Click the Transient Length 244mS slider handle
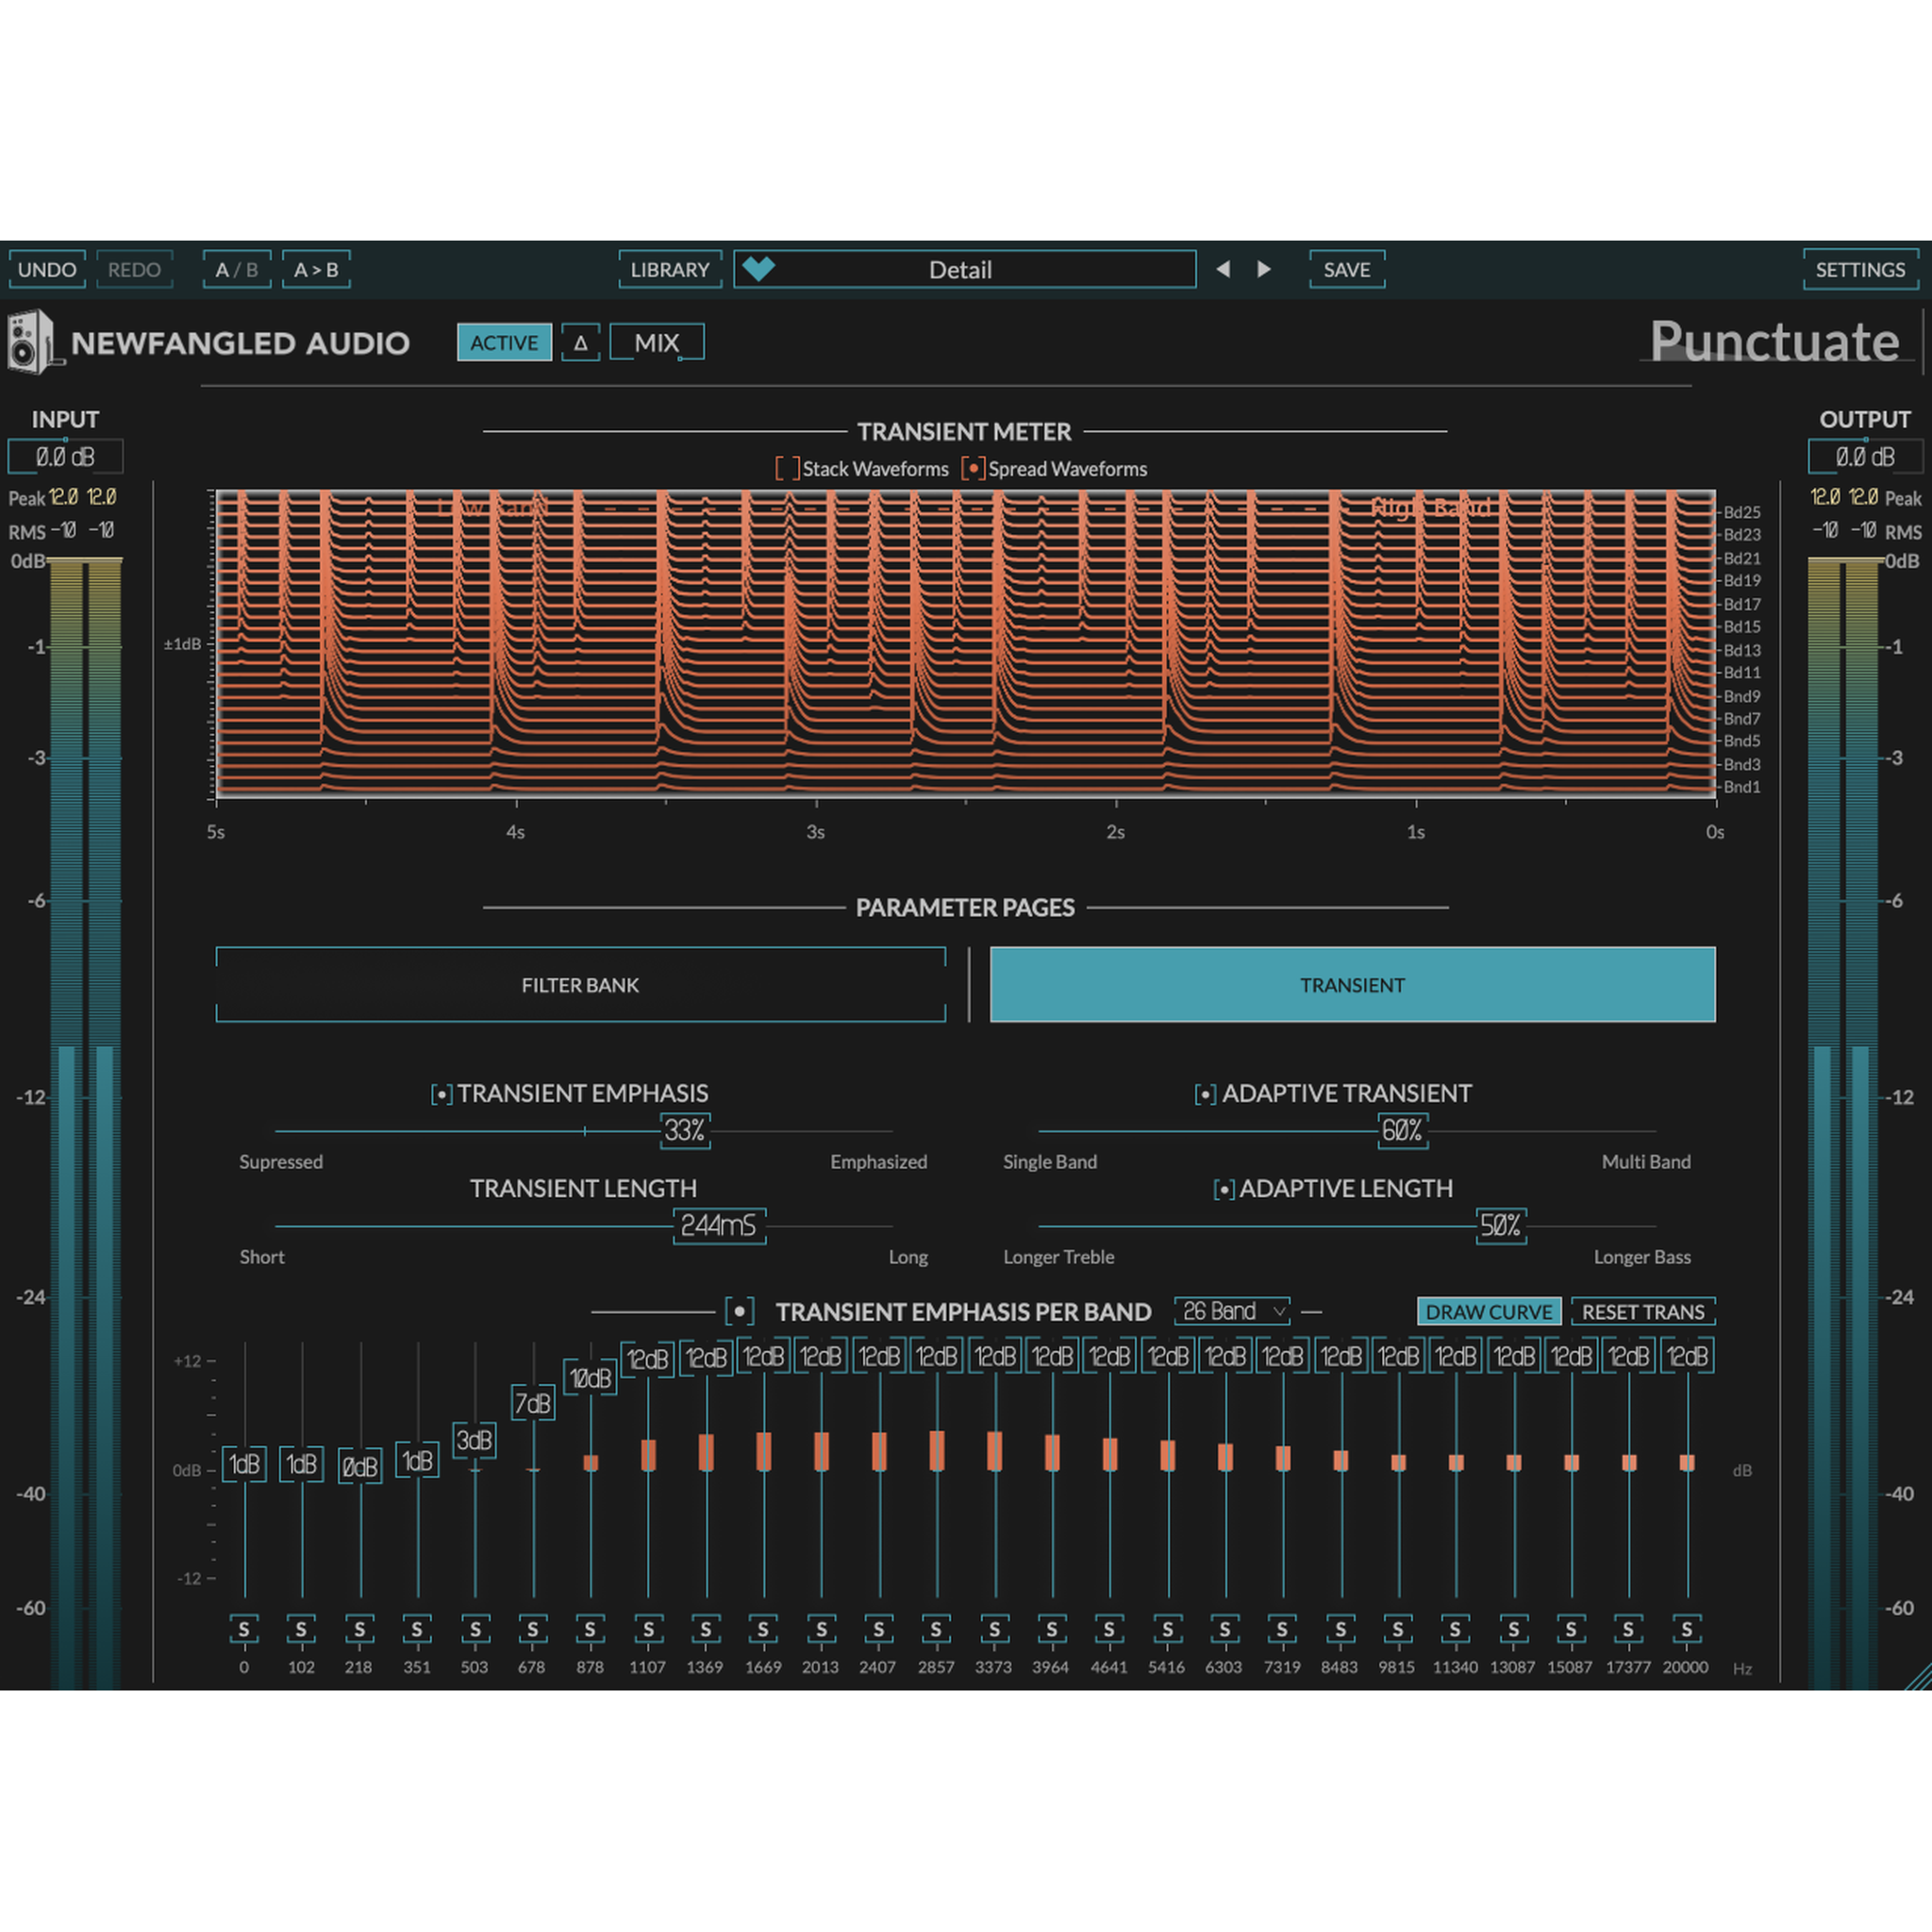Viewport: 1932px width, 1932px height. coord(718,1225)
